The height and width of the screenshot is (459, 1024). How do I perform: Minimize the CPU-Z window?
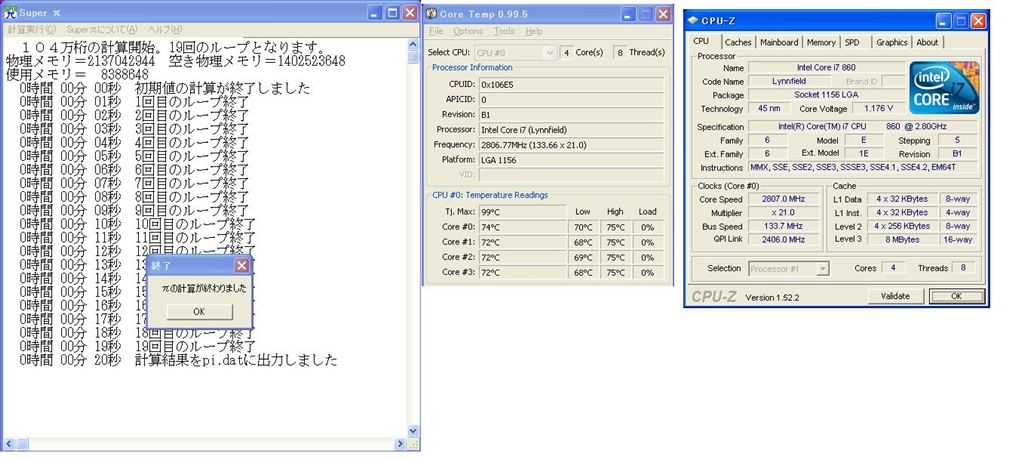944,21
